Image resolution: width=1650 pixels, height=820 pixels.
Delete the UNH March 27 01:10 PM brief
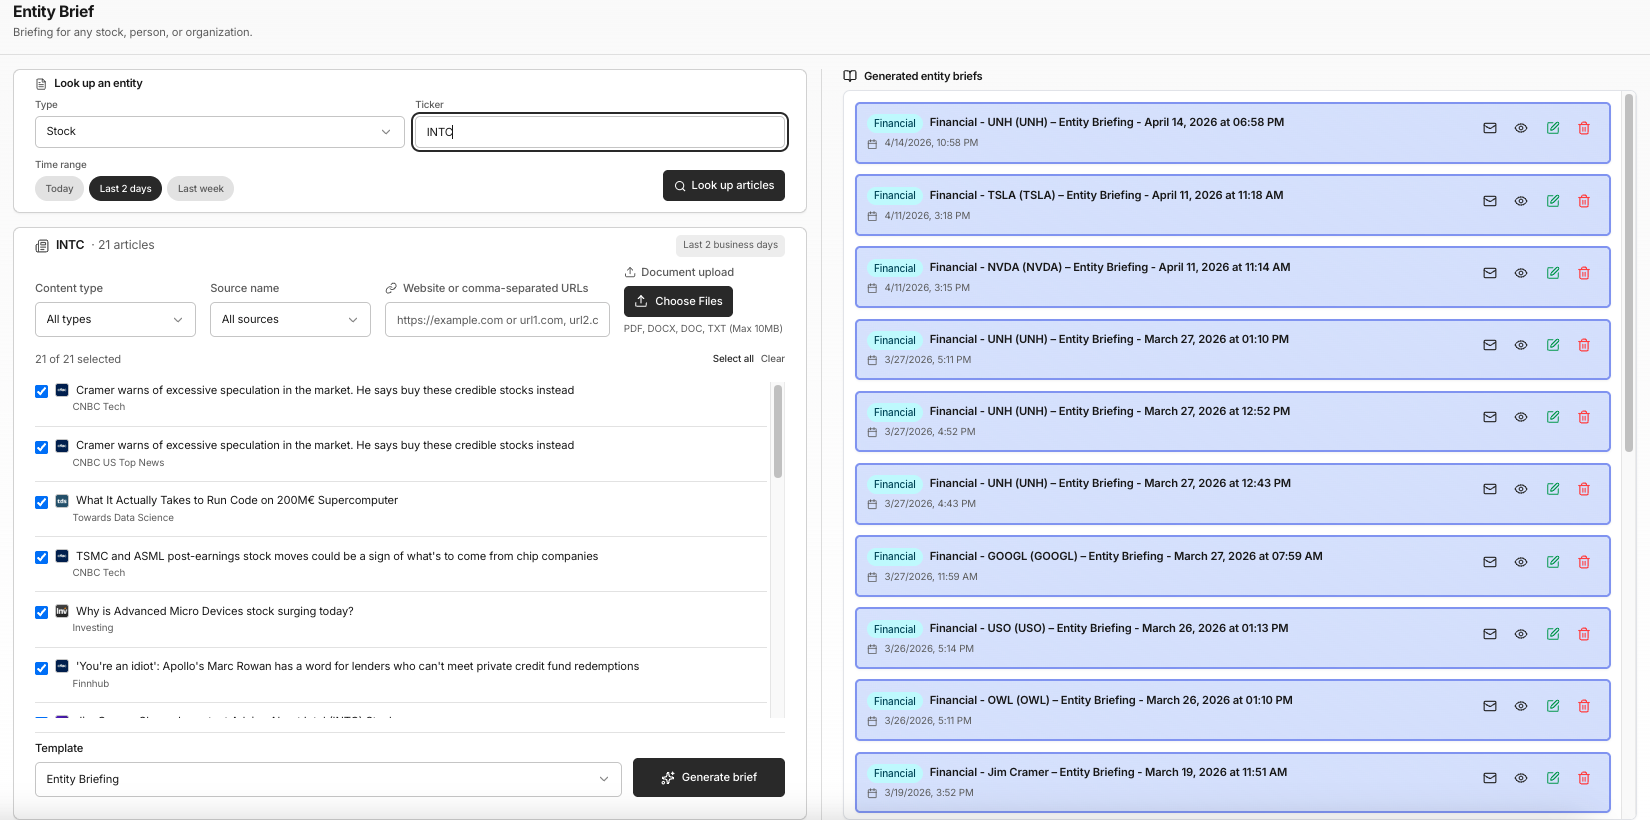1584,345
